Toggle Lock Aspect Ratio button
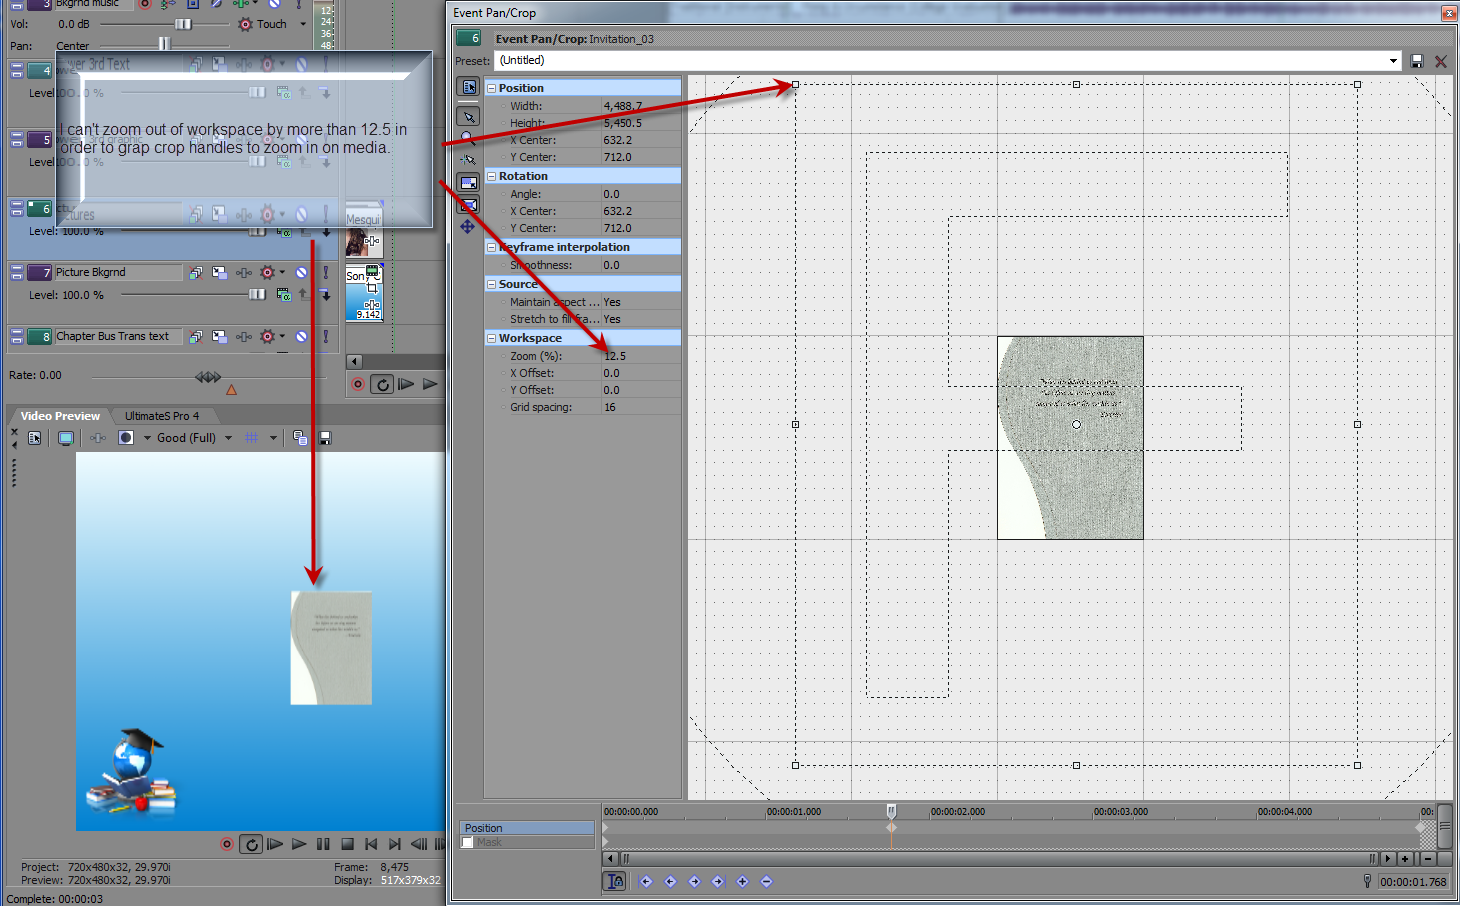 (x=468, y=183)
